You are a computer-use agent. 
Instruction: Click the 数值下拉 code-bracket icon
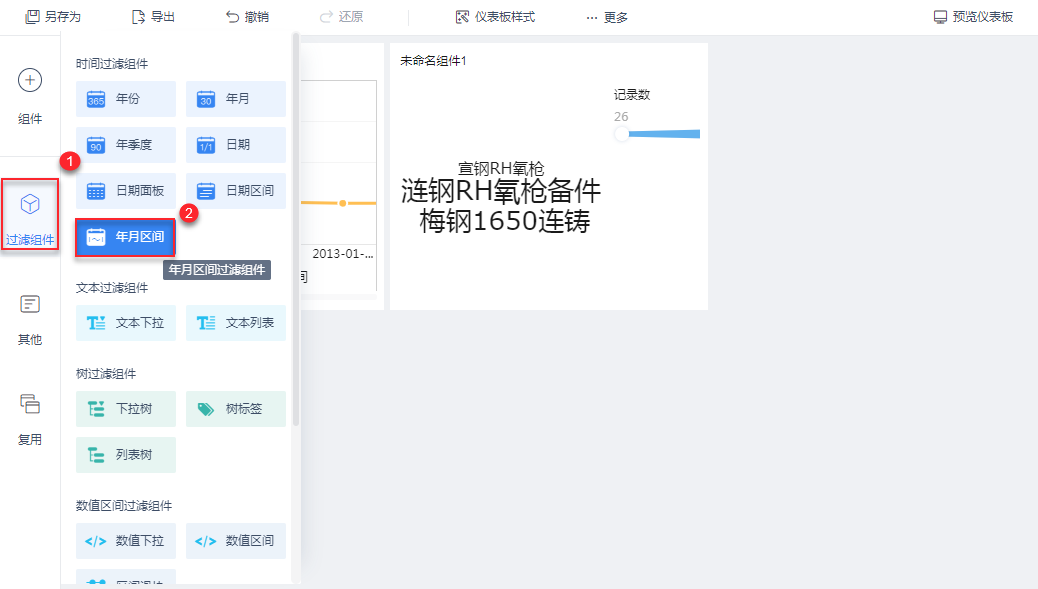tap(95, 541)
